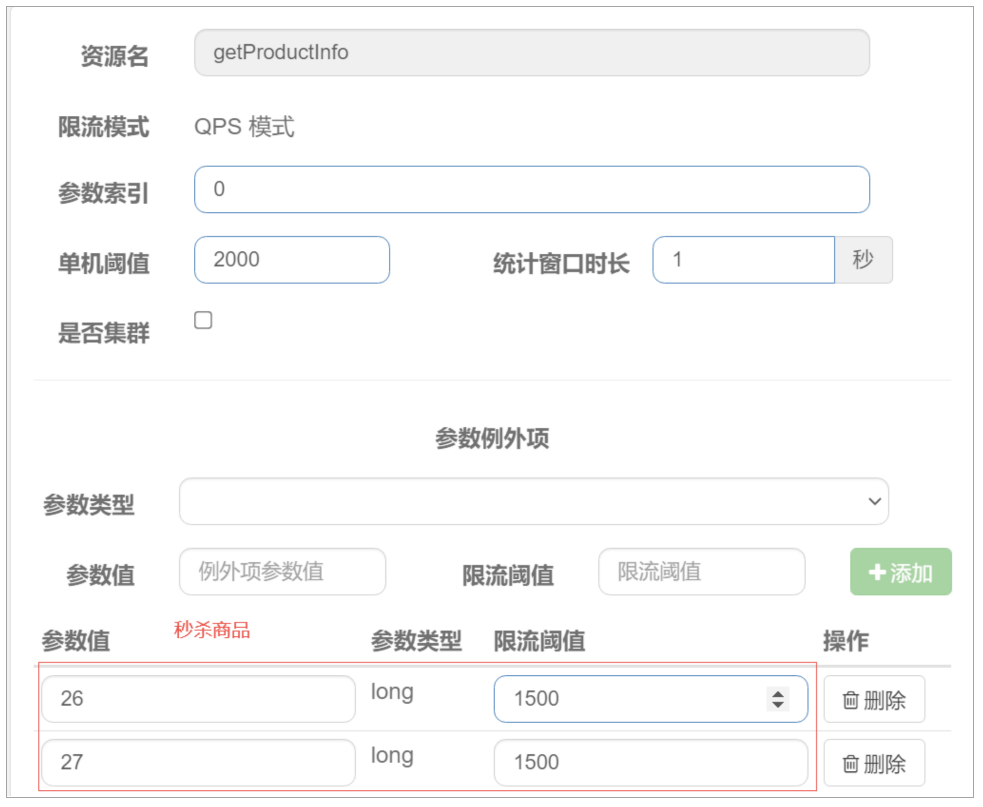Enable the 是否集群 checkbox
The image size is (983, 807).
tap(203, 319)
